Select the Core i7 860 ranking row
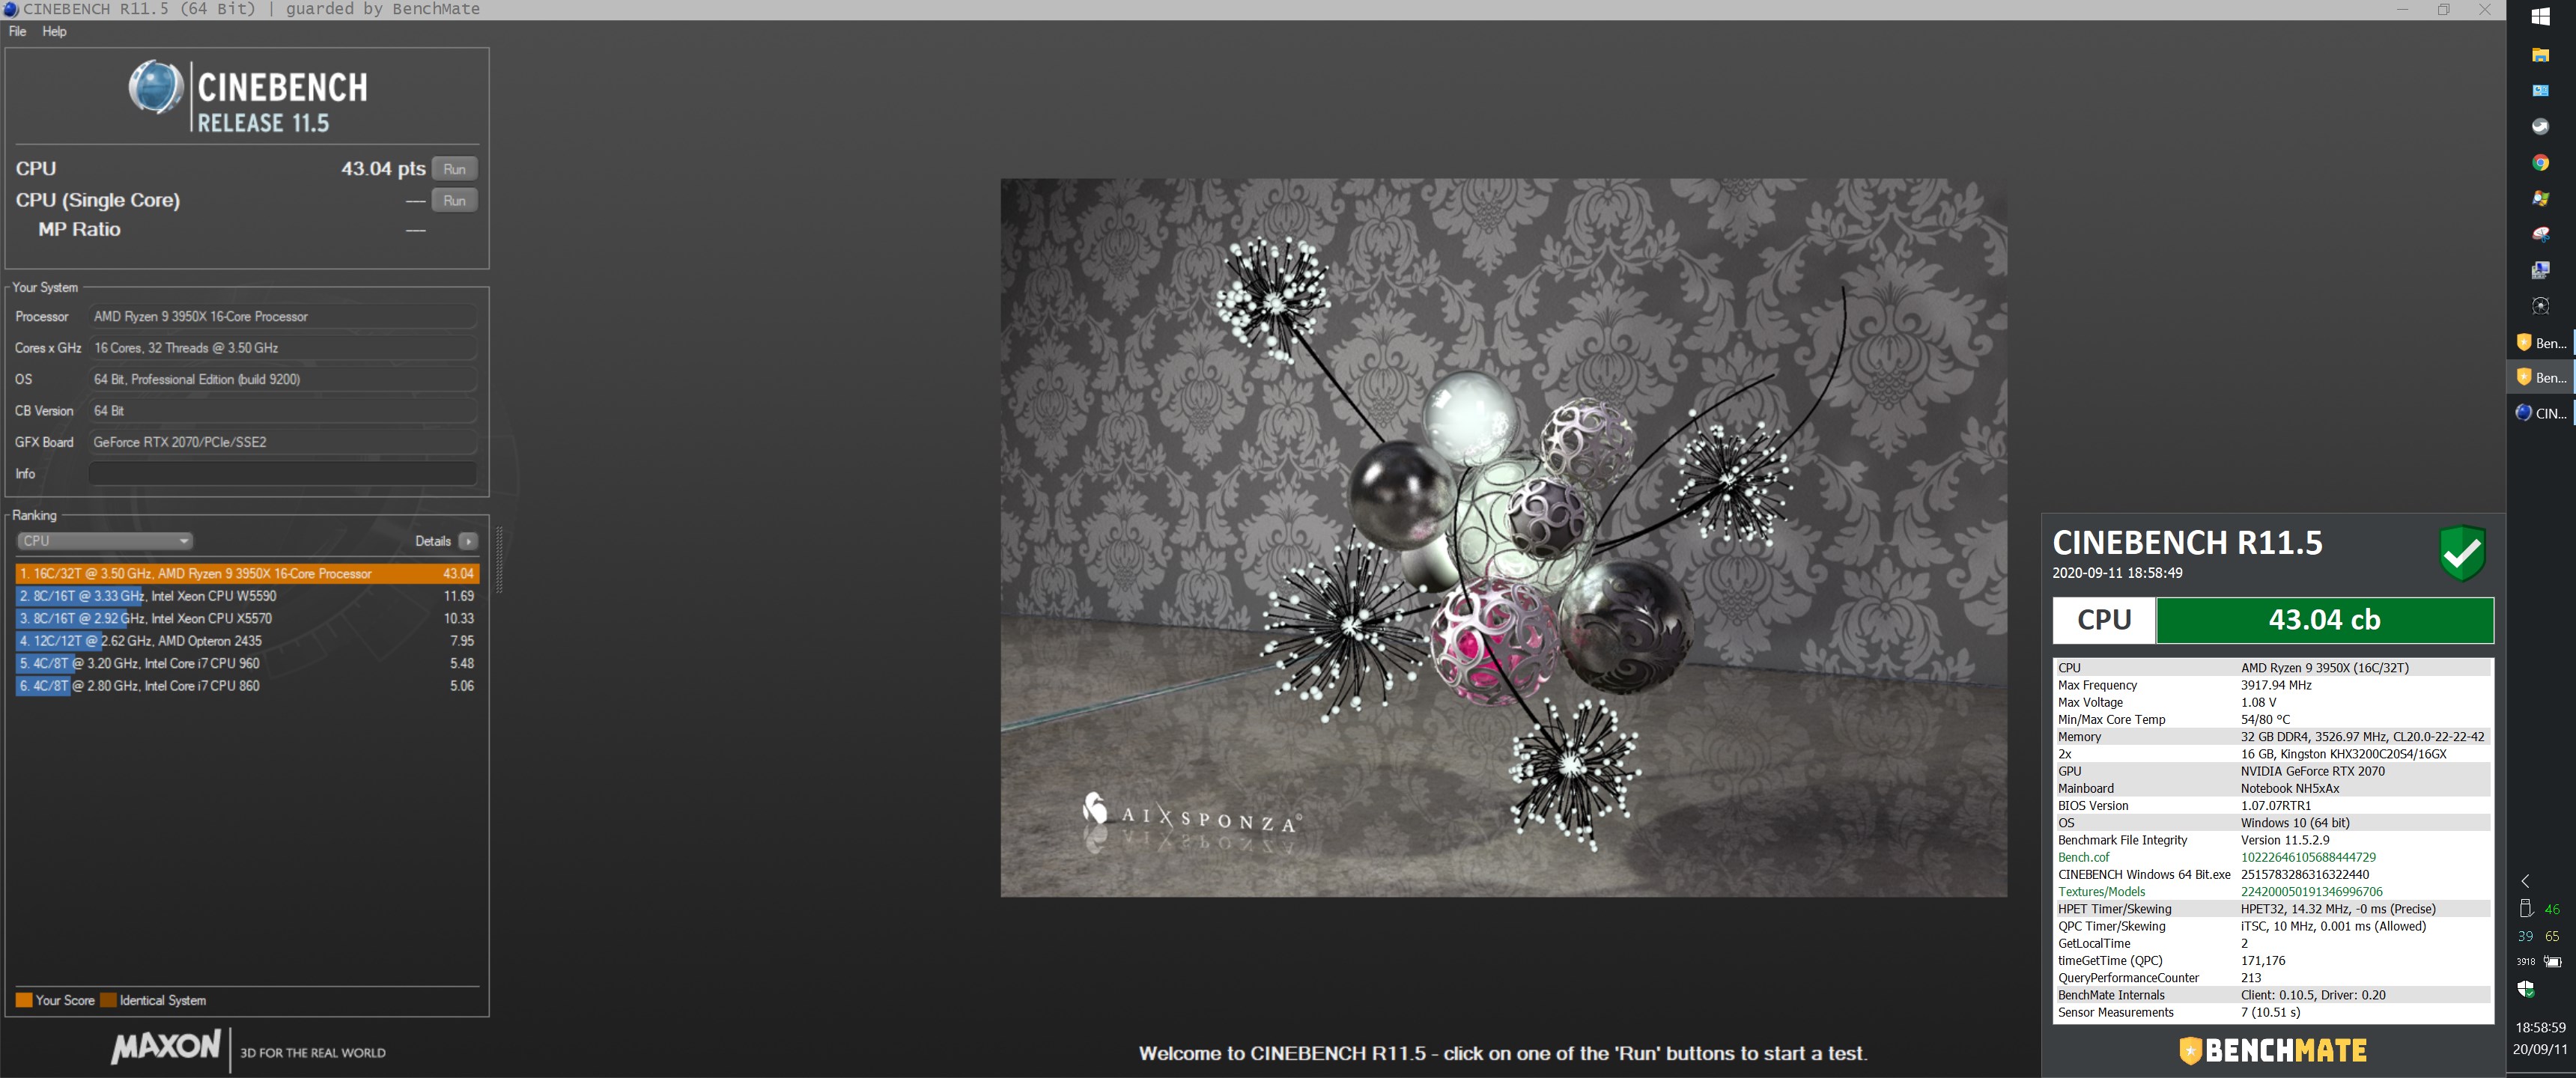2576x1078 pixels. coord(247,686)
